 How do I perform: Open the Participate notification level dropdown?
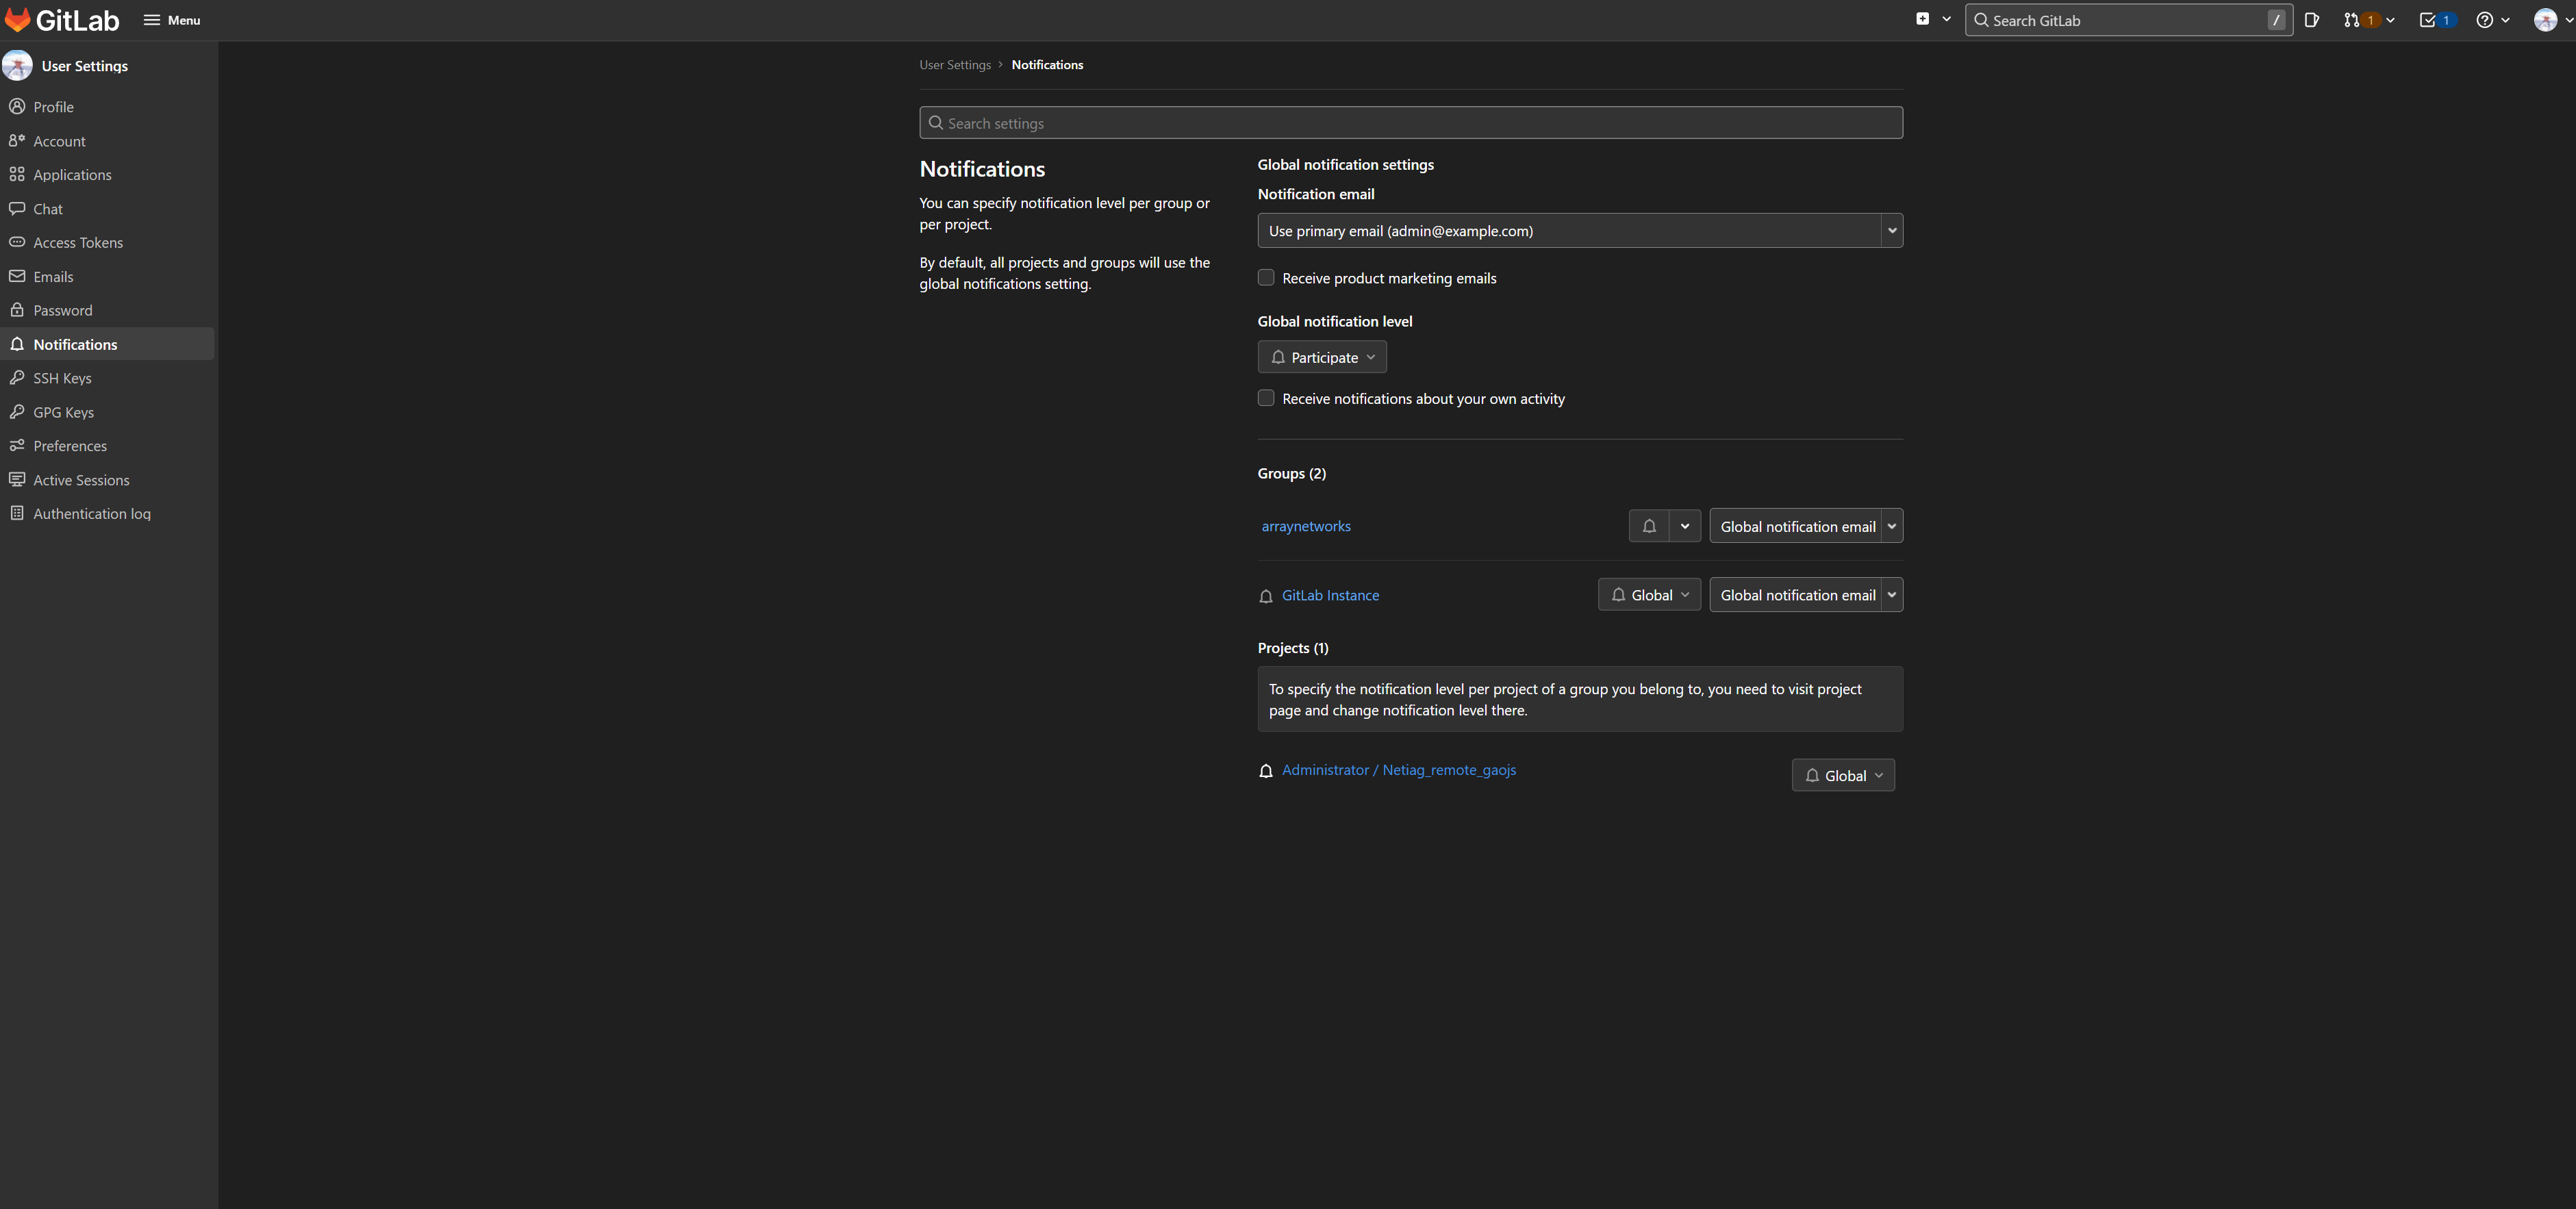(1322, 357)
